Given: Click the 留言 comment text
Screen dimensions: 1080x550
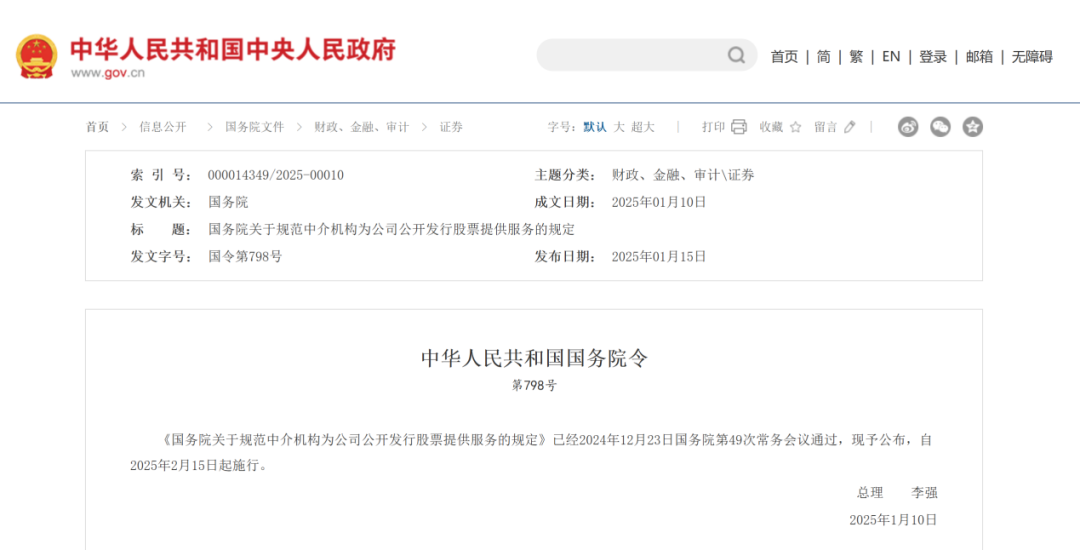Looking at the screenshot, I should point(825,127).
